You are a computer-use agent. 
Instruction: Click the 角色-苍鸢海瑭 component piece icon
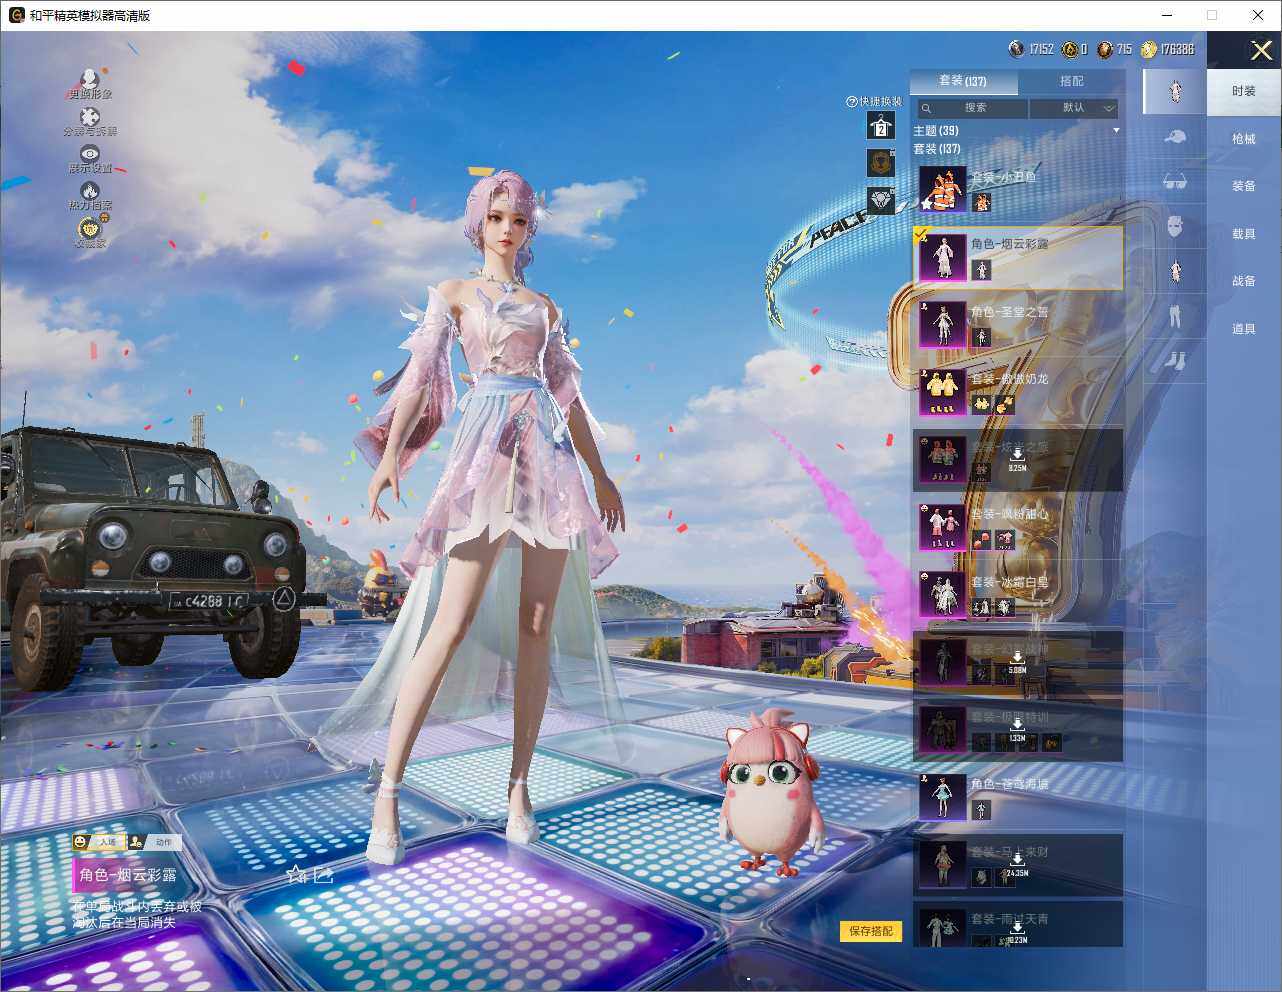981,810
